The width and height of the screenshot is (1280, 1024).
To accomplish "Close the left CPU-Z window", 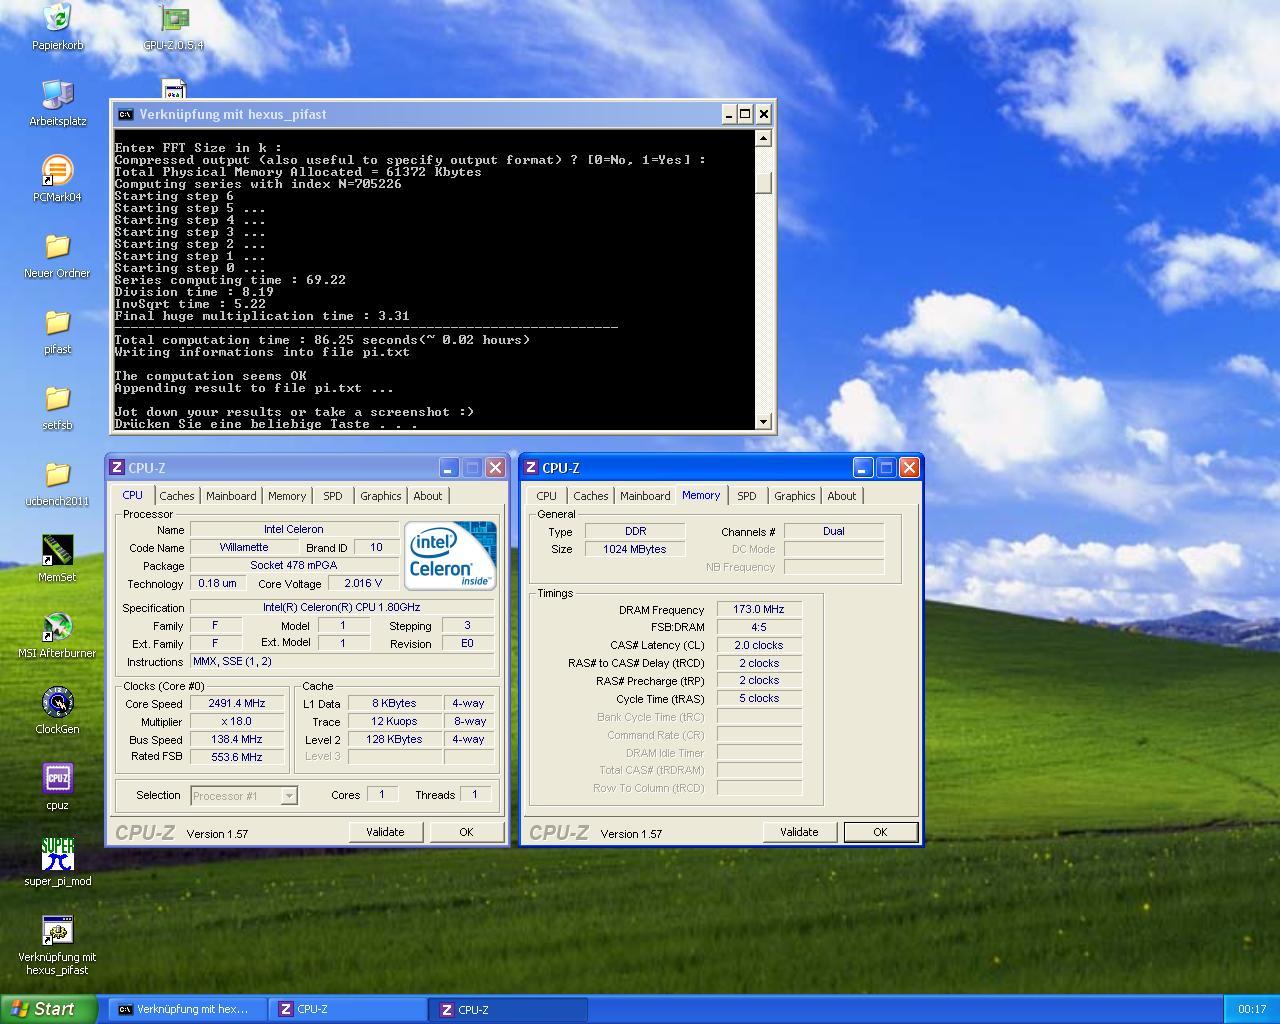I will pyautogui.click(x=495, y=467).
